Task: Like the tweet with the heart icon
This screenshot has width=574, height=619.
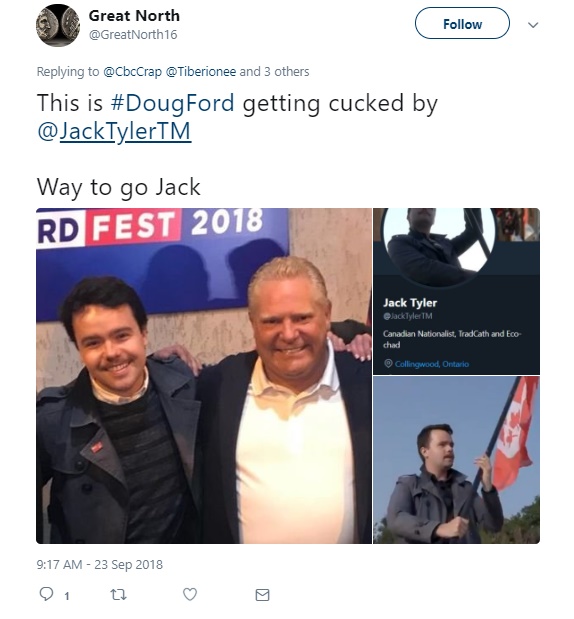Action: coord(190,594)
